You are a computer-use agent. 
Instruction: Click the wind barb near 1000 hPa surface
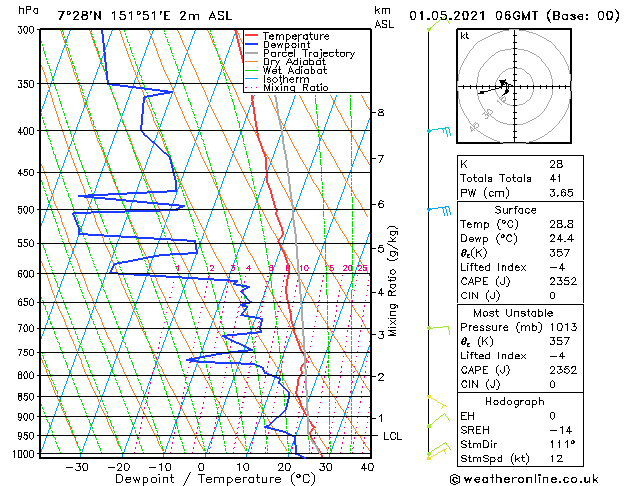click(x=439, y=450)
